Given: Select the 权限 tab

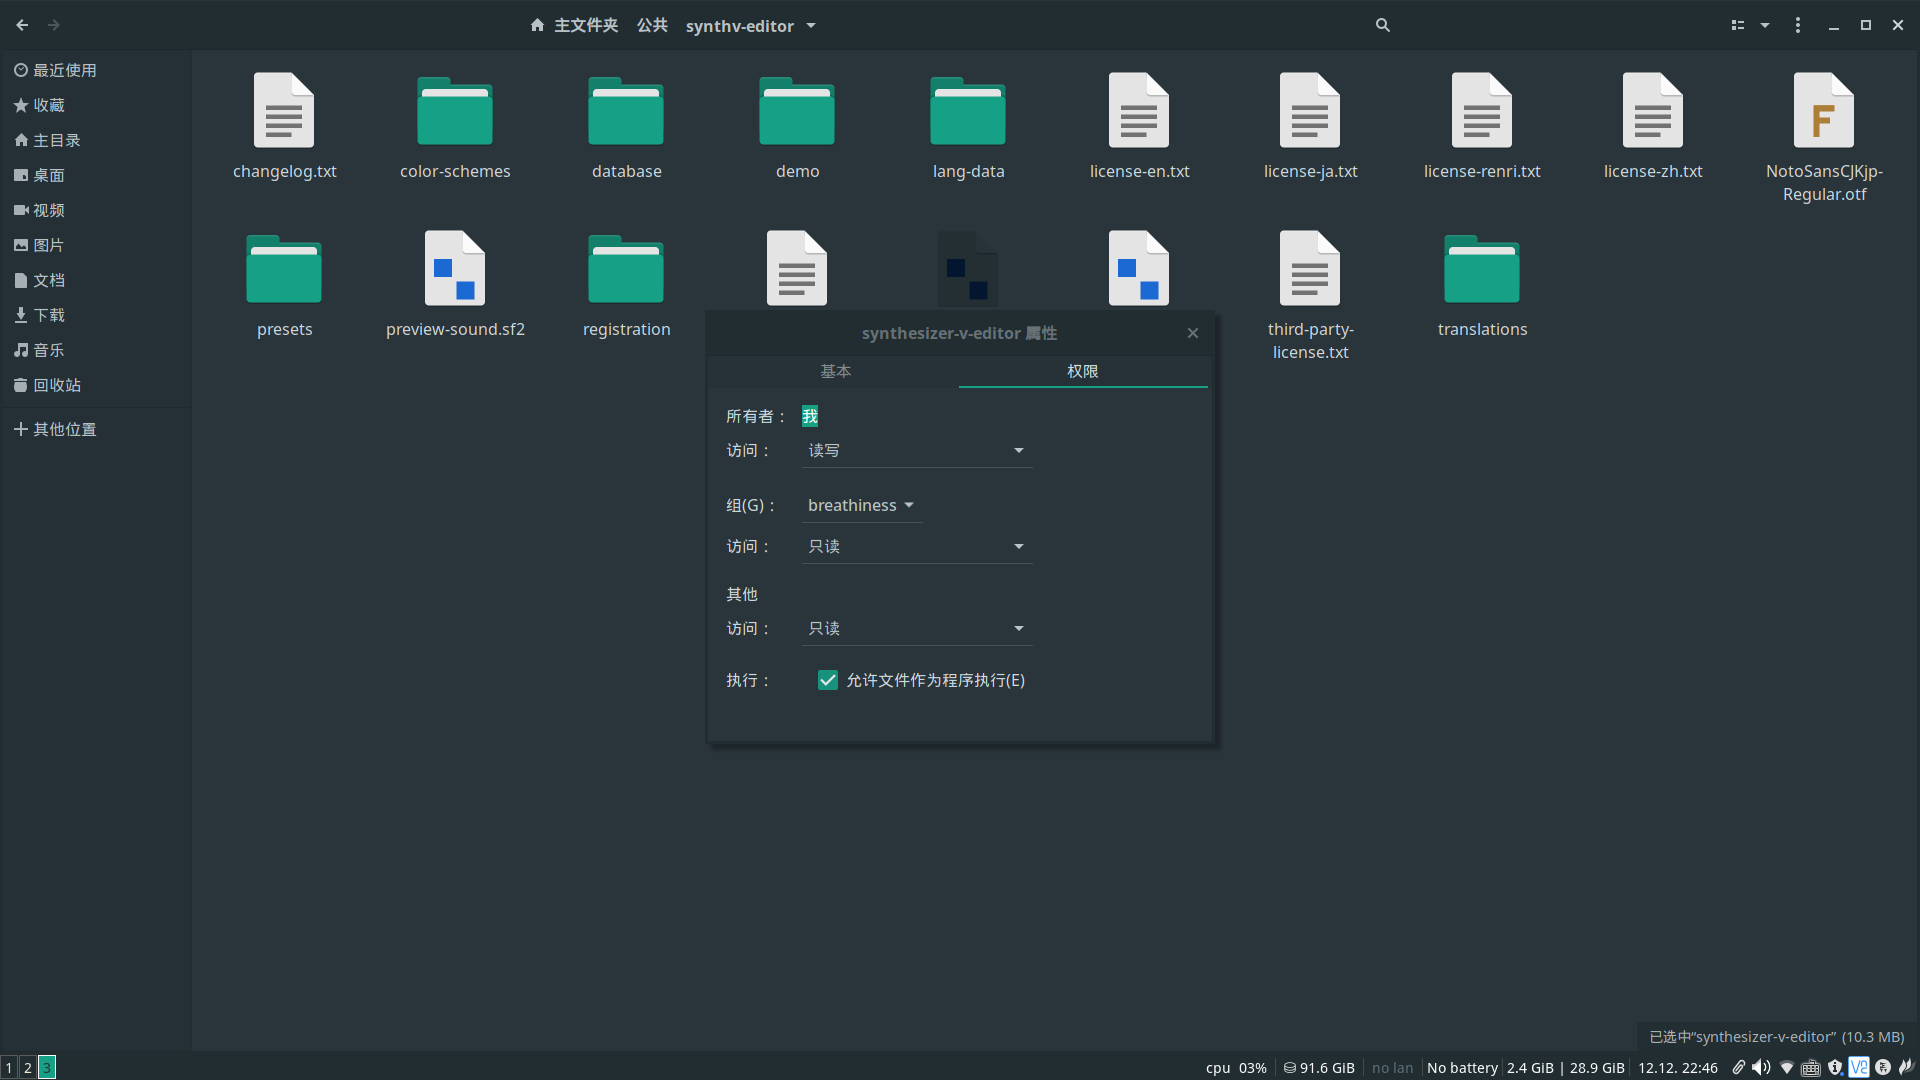Looking at the screenshot, I should pos(1082,371).
